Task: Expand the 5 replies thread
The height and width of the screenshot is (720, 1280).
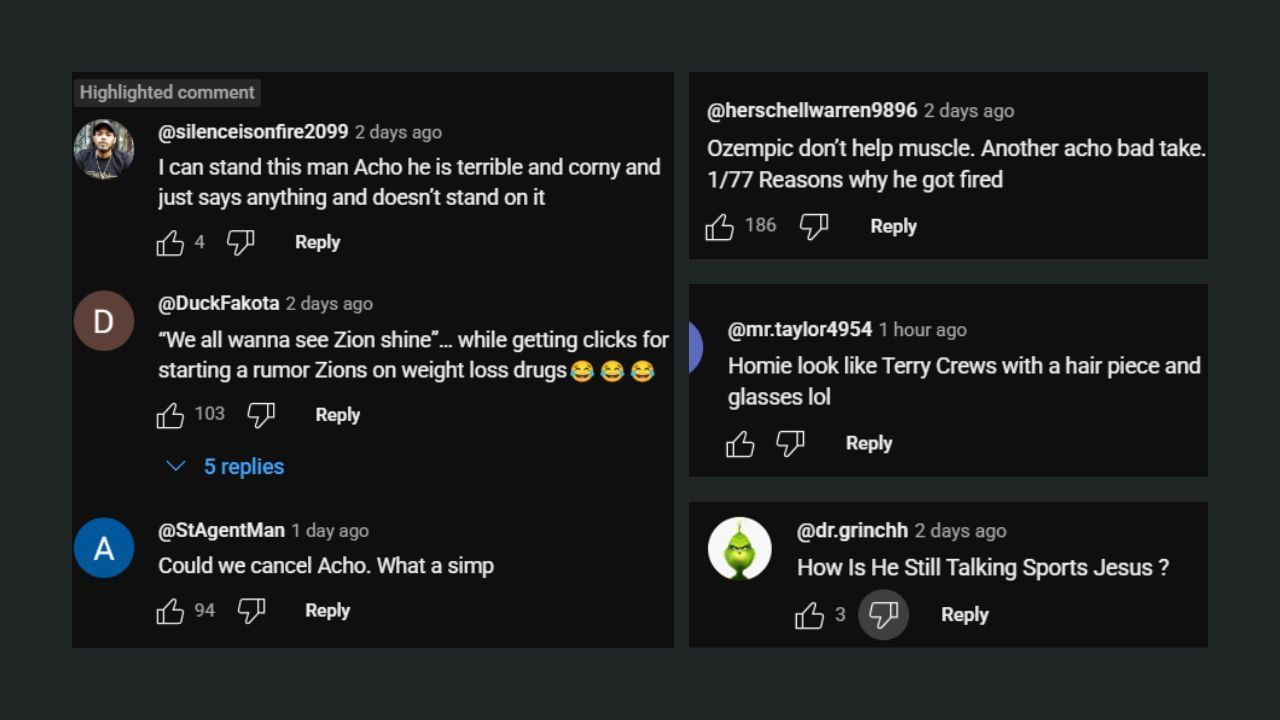Action: click(244, 467)
